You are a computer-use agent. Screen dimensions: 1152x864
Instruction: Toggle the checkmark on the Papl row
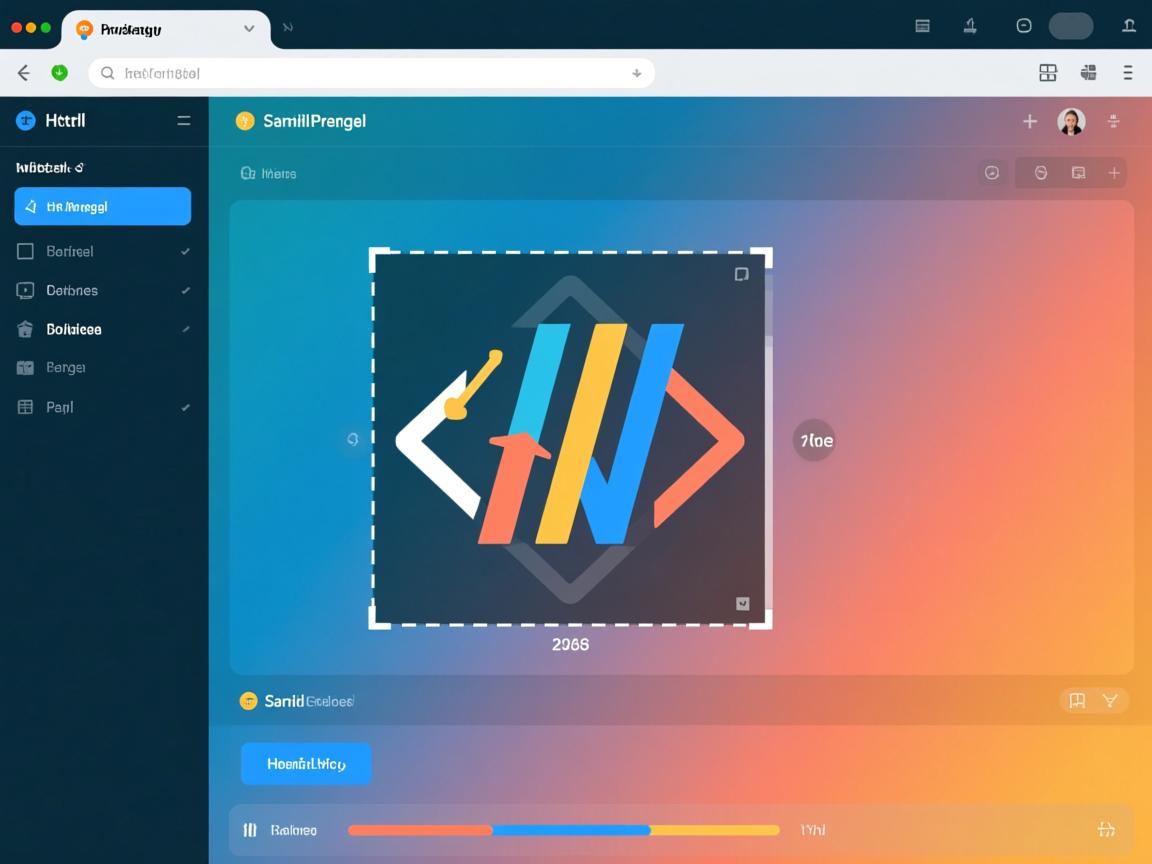185,408
